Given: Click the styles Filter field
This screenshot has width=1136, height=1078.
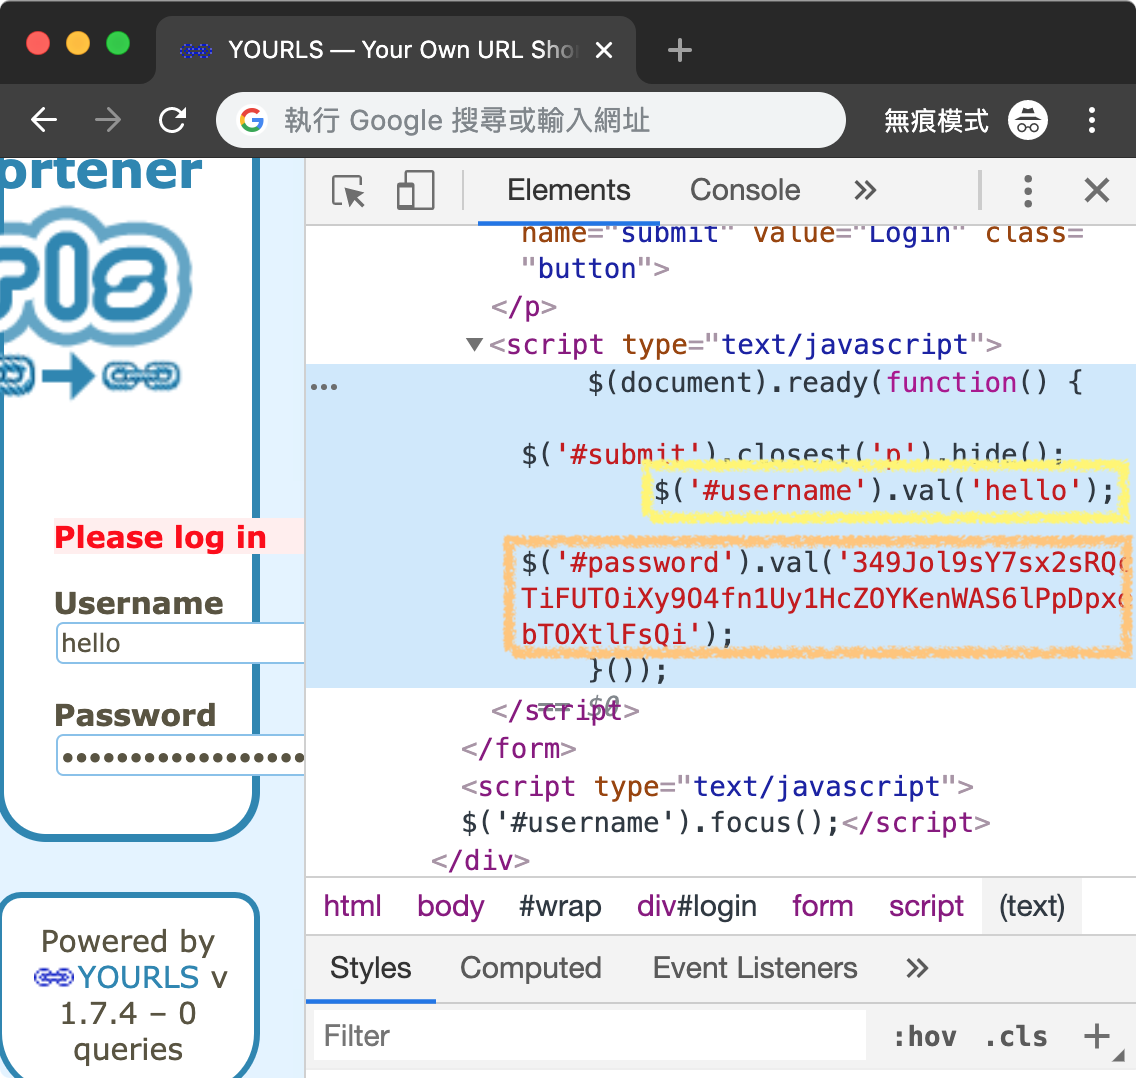Looking at the screenshot, I should point(590,1035).
